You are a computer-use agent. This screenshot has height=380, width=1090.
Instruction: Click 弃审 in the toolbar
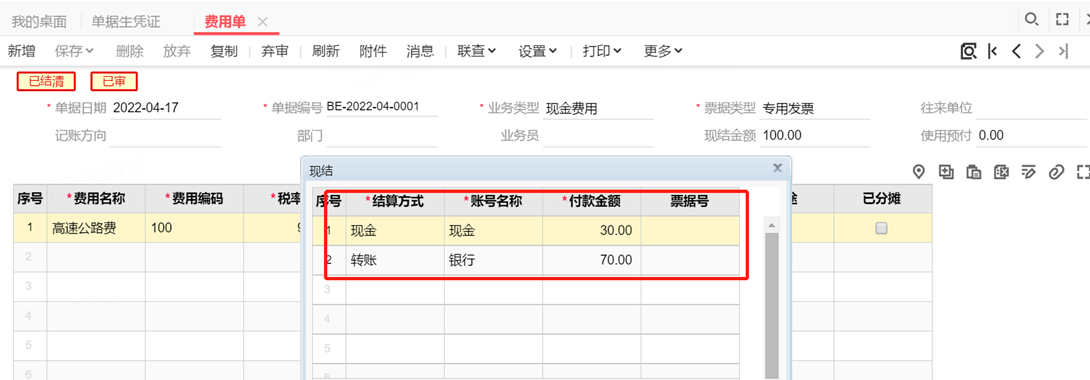(x=275, y=51)
